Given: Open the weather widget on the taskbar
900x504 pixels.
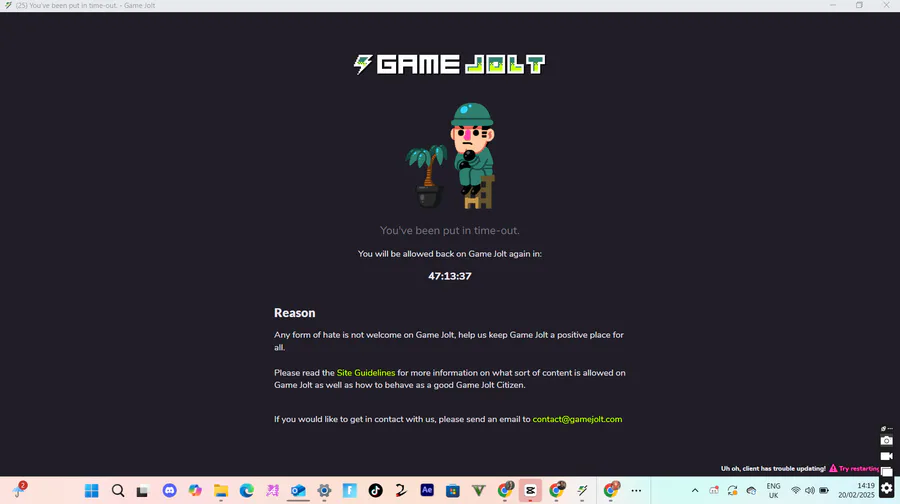Looking at the screenshot, I should pos(19,490).
